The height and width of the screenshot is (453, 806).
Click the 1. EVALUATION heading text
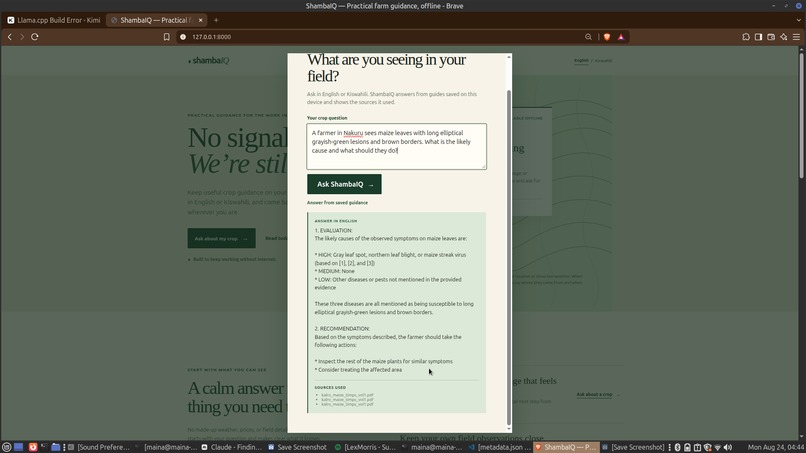pos(334,230)
